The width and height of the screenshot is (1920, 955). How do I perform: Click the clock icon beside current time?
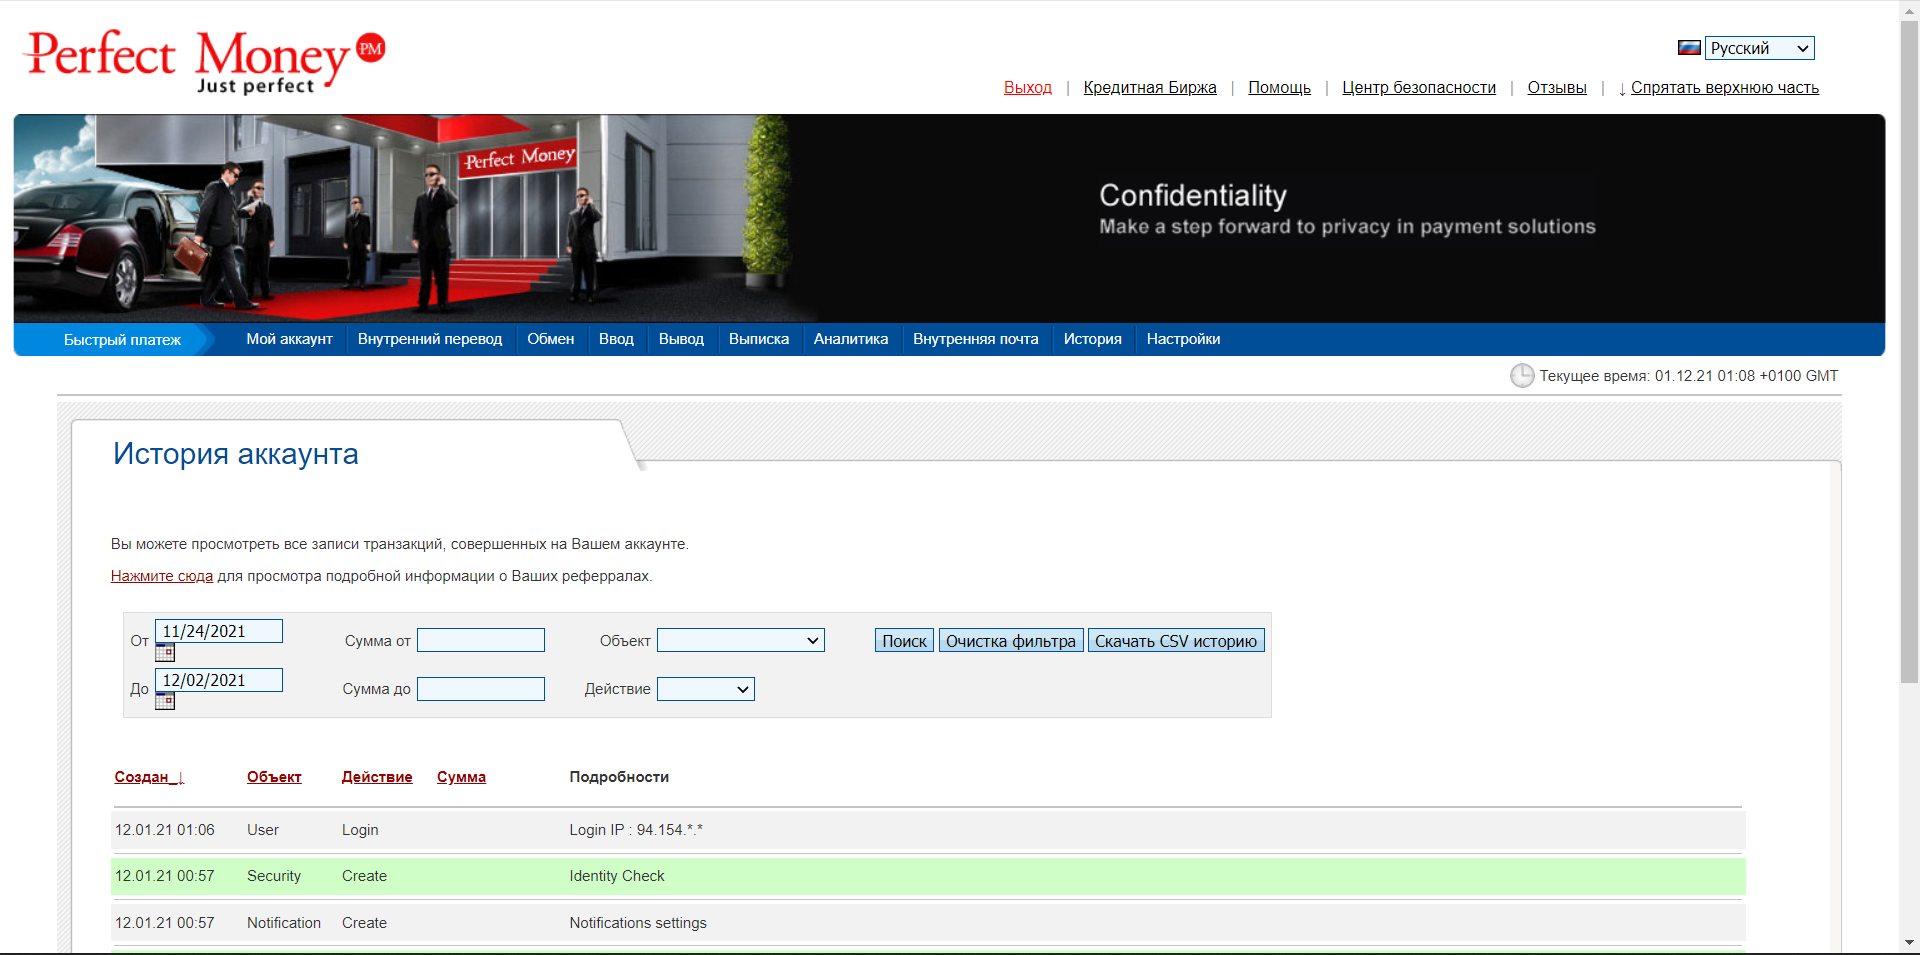(x=1522, y=376)
